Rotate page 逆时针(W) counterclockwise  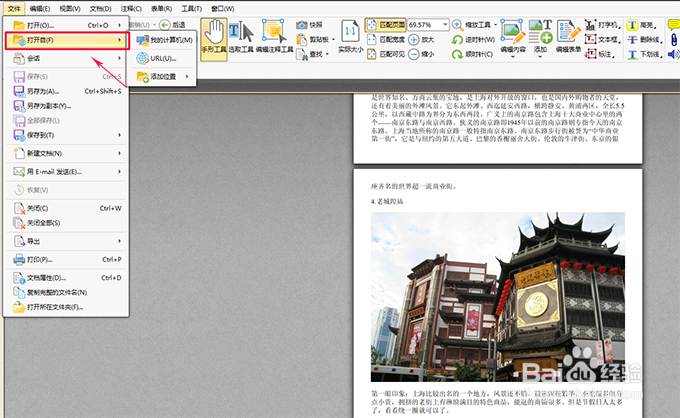(x=473, y=39)
